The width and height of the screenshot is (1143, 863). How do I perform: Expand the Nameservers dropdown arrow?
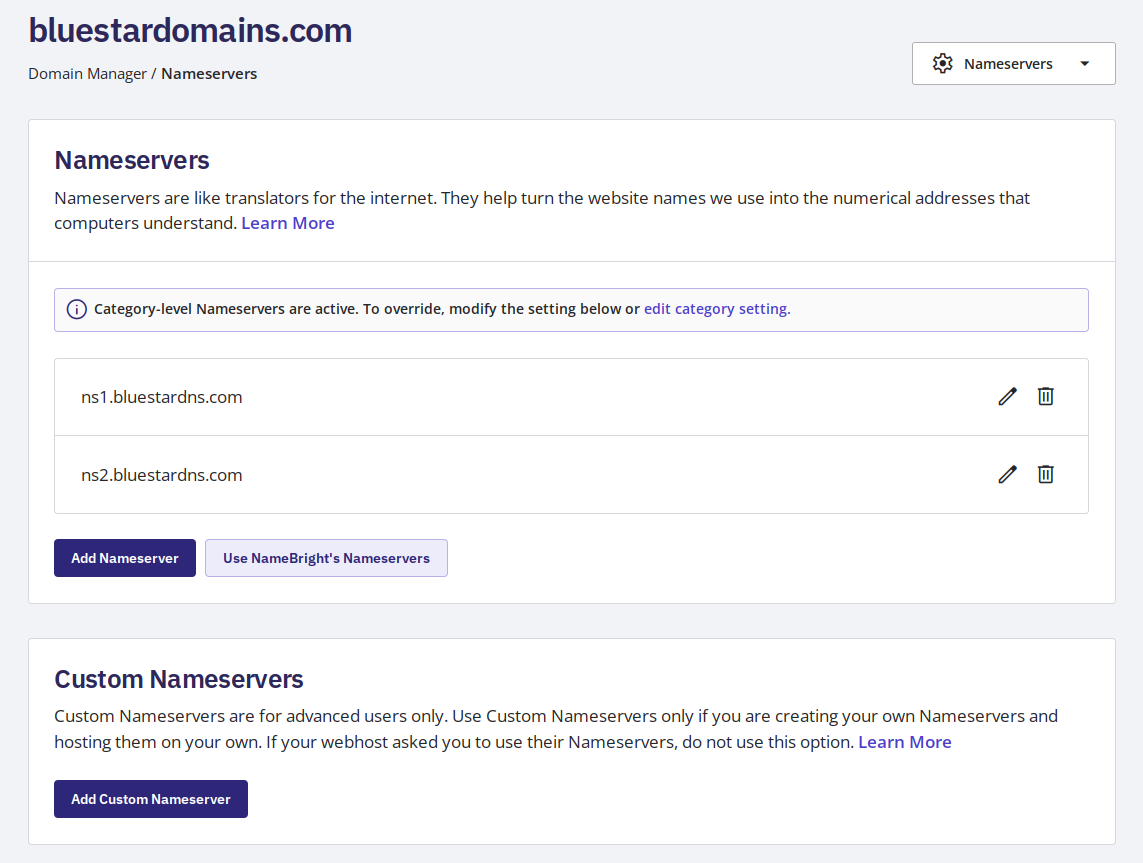[x=1085, y=64]
